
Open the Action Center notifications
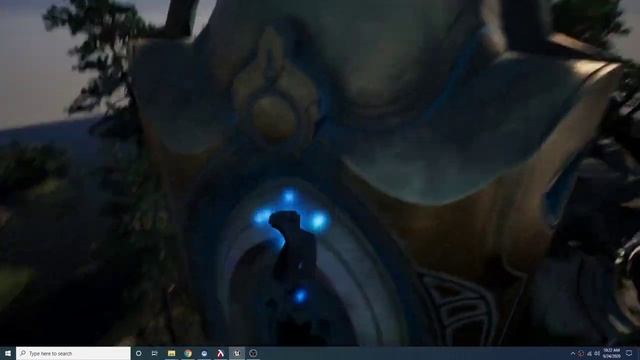(629, 353)
